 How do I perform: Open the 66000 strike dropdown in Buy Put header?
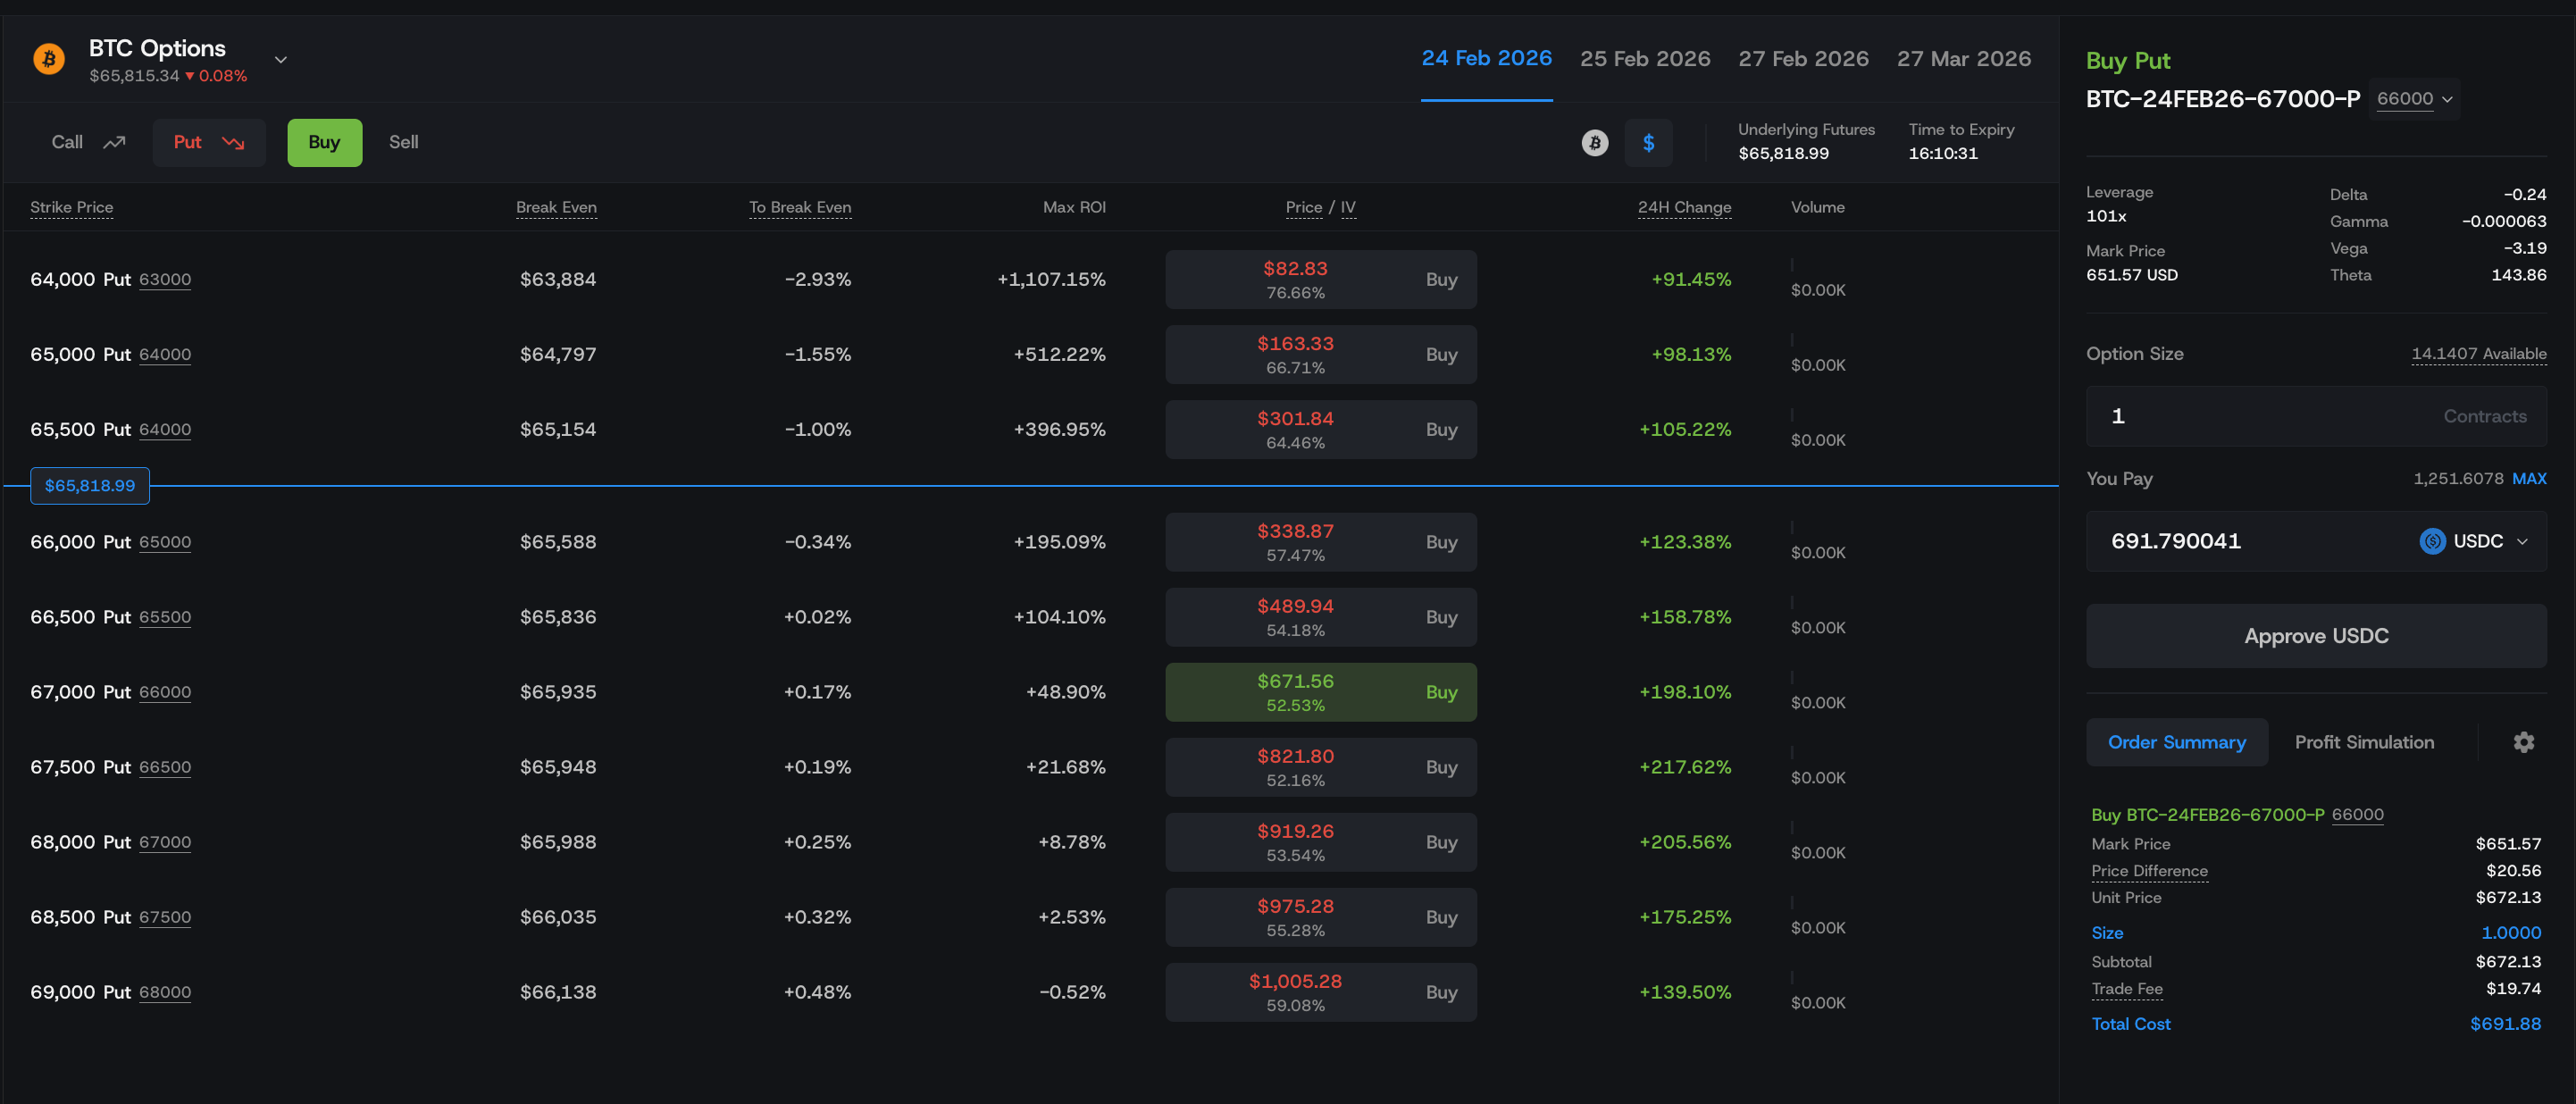coord(2414,99)
